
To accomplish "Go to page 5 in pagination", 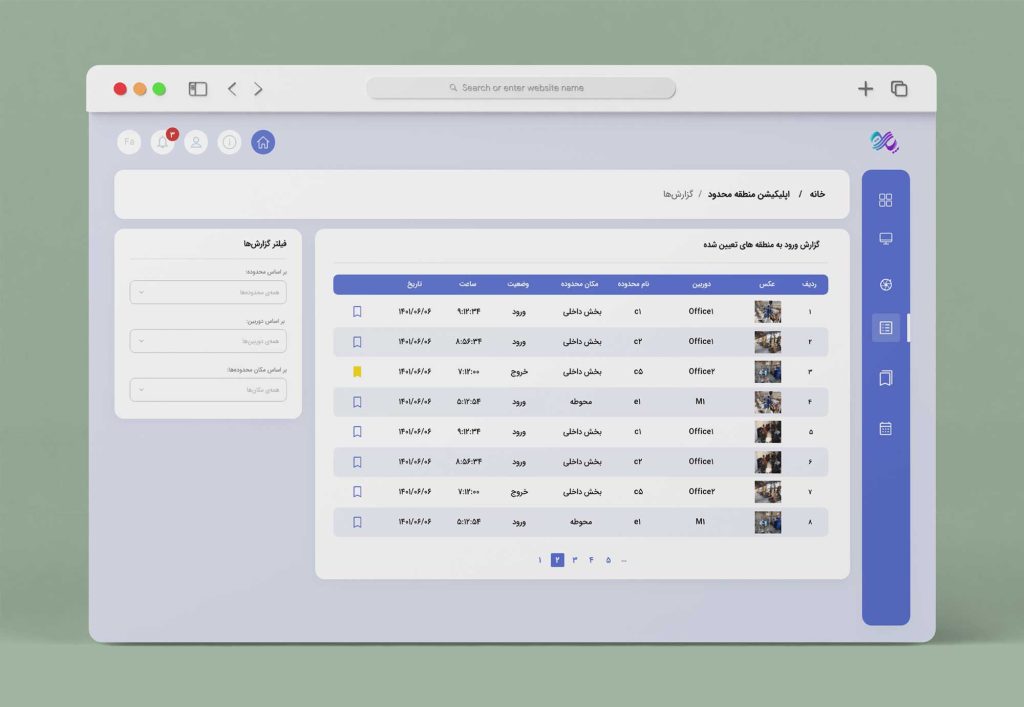I will pyautogui.click(x=608, y=560).
